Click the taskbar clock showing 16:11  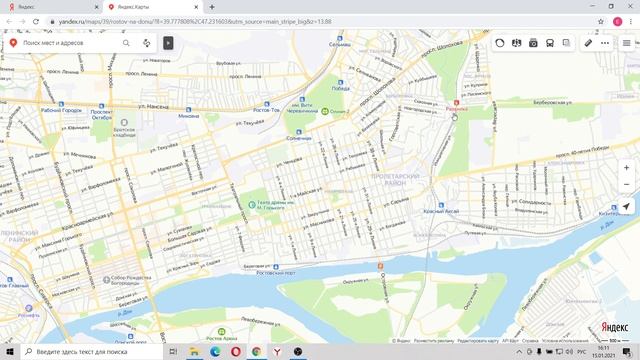(x=603, y=351)
